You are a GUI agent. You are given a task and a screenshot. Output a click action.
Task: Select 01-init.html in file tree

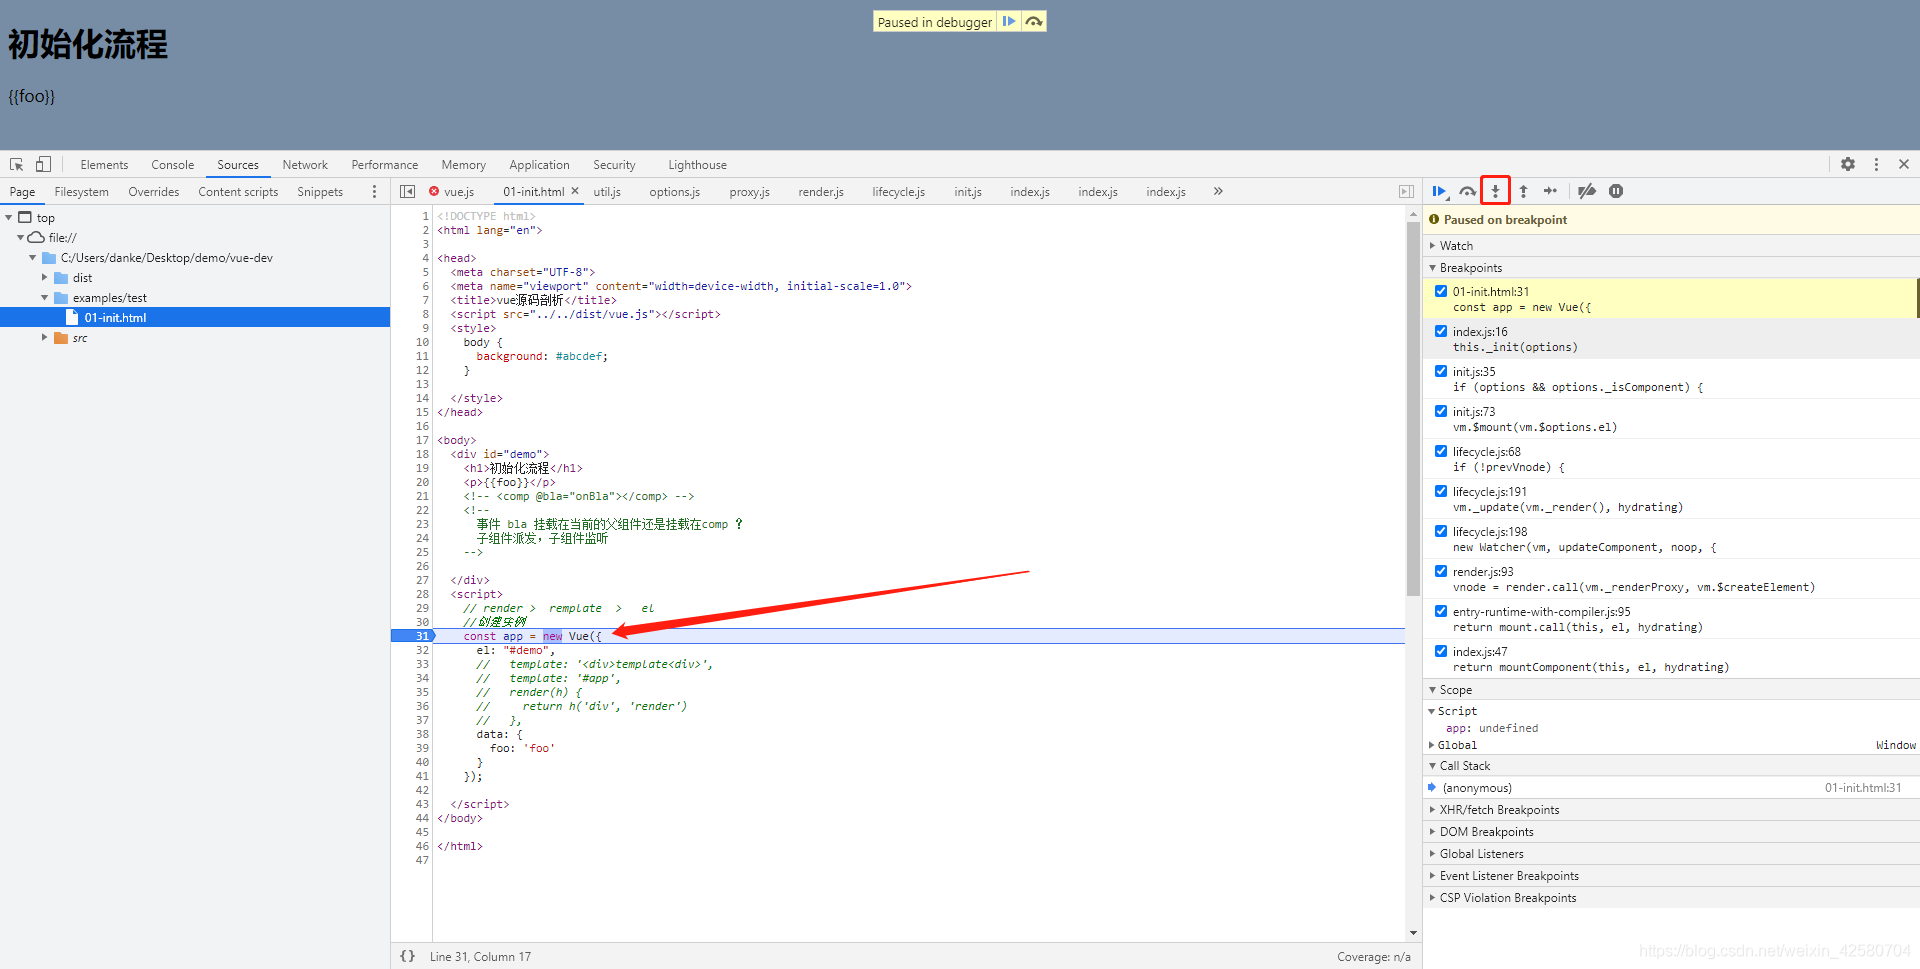[195, 317]
